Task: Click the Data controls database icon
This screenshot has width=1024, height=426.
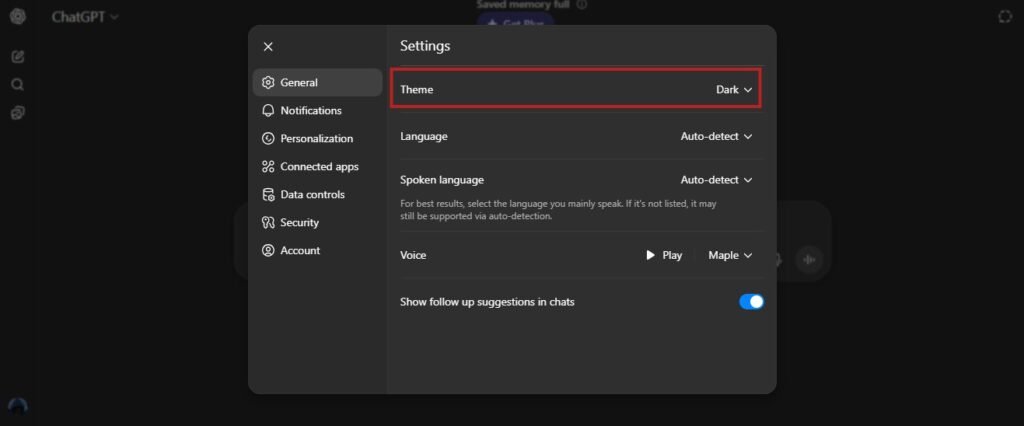Action: [268, 195]
